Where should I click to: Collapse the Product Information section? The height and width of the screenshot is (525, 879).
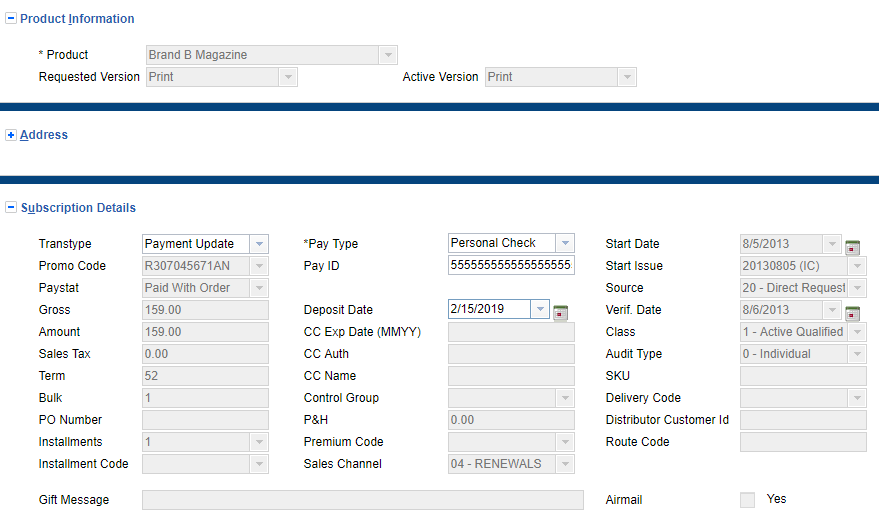tap(11, 19)
